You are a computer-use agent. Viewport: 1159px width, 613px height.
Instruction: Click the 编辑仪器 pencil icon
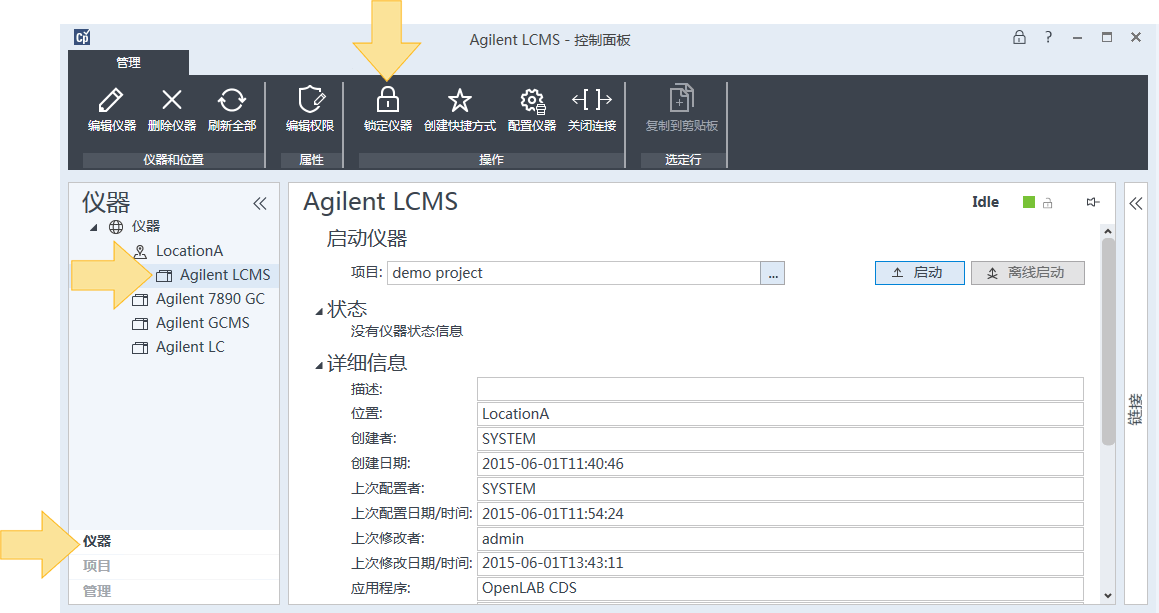click(x=111, y=100)
